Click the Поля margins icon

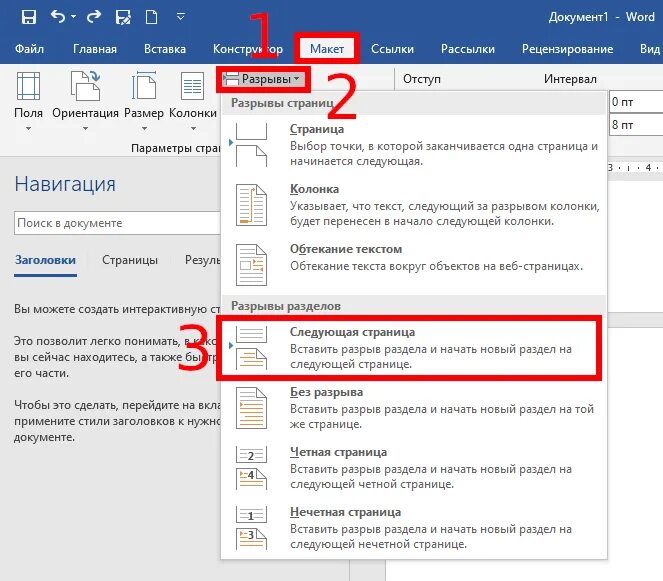point(28,86)
